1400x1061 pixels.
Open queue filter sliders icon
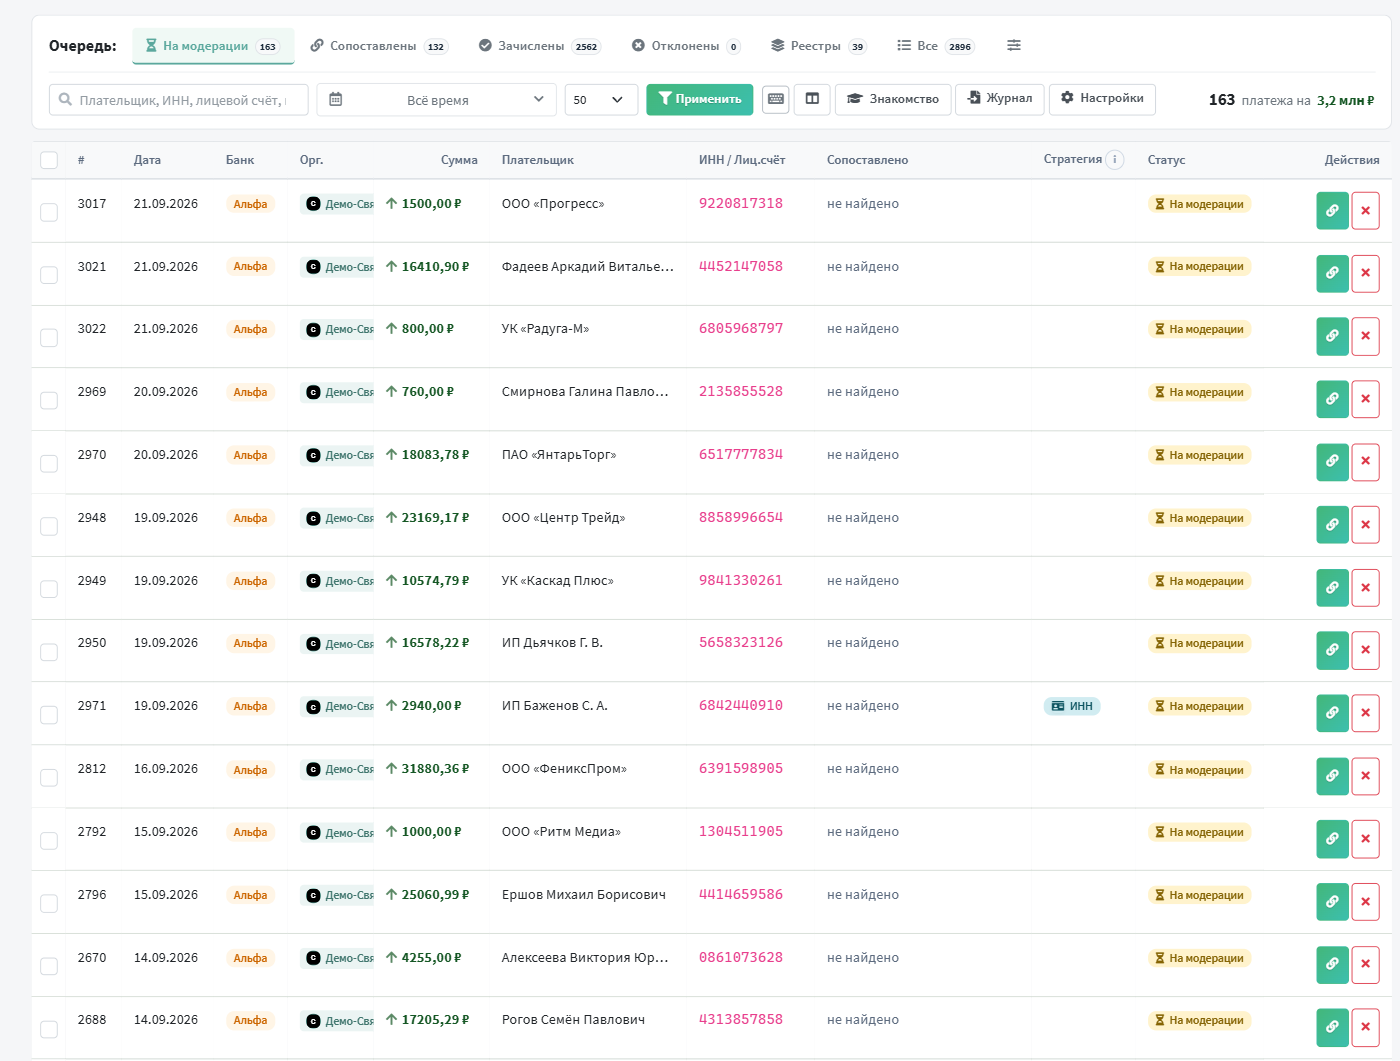1014,45
